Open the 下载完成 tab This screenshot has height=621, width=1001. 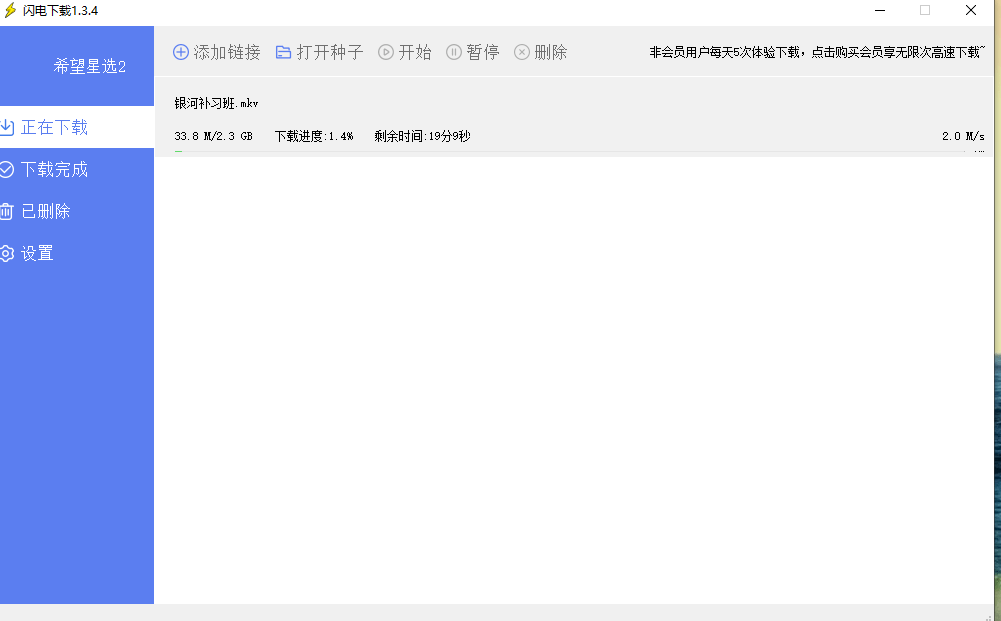click(77, 169)
